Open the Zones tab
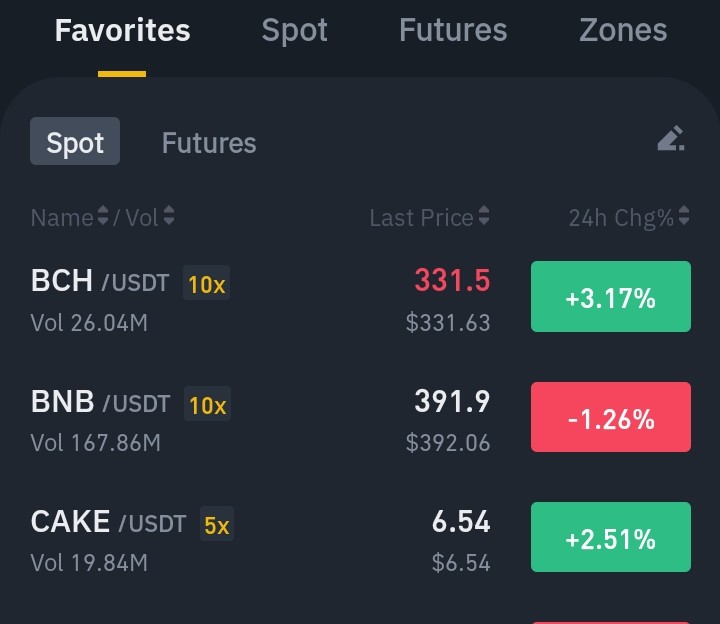 [x=623, y=30]
